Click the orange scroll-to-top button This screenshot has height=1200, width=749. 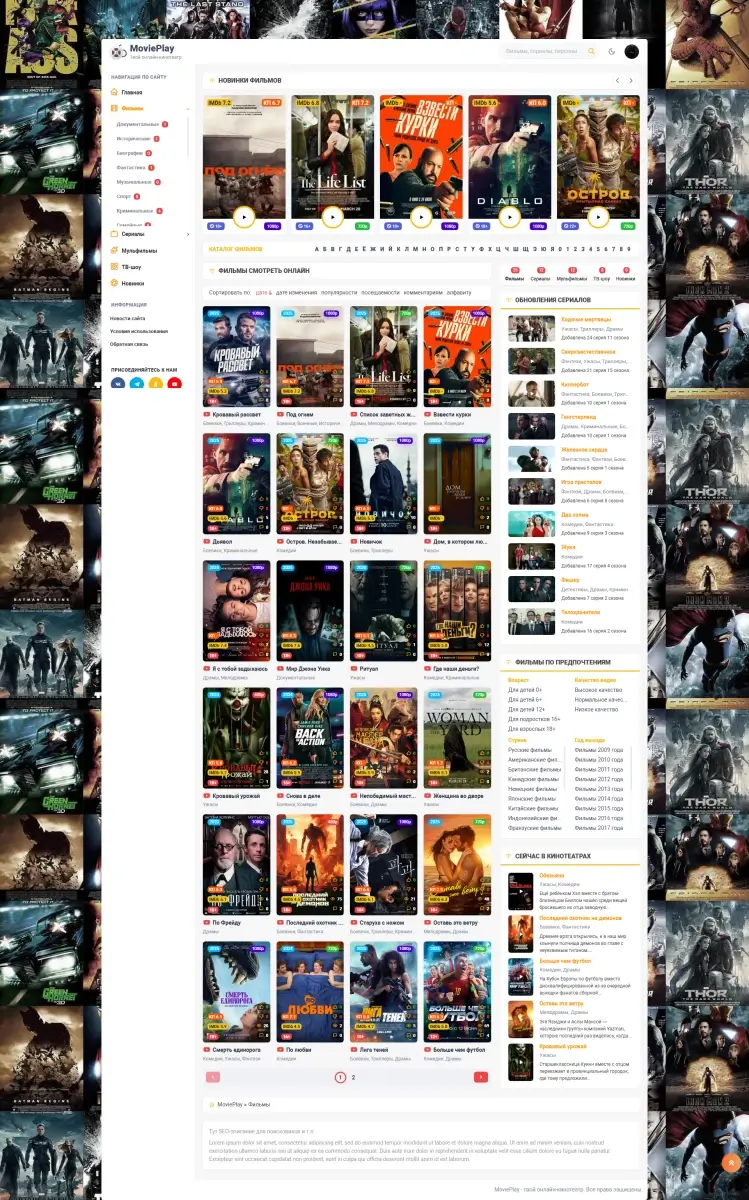(731, 1163)
